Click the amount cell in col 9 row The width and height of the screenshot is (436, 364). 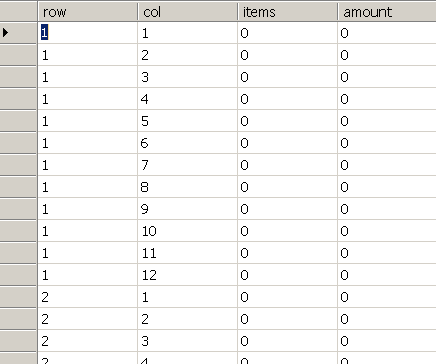pos(387,209)
